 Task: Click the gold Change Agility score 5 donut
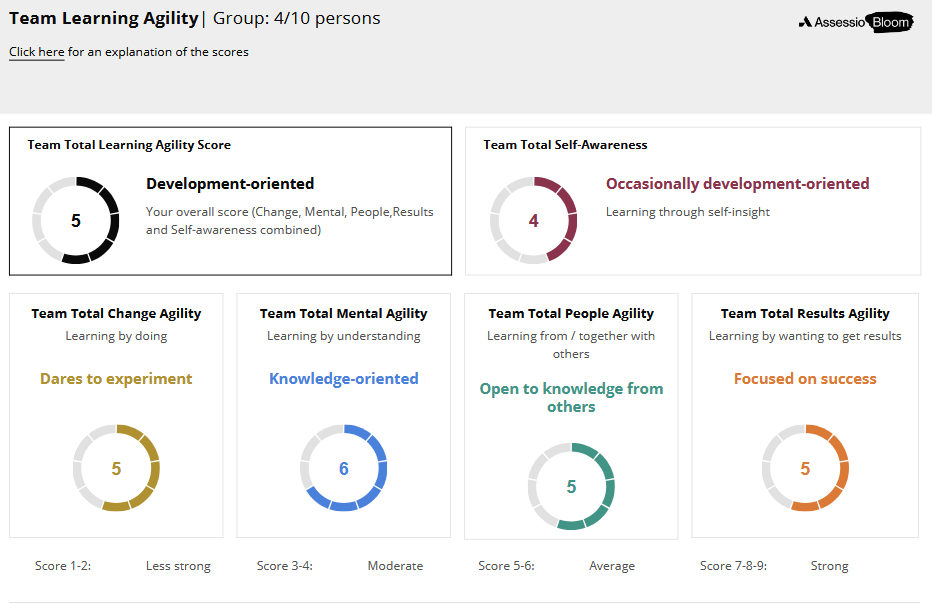(x=116, y=468)
